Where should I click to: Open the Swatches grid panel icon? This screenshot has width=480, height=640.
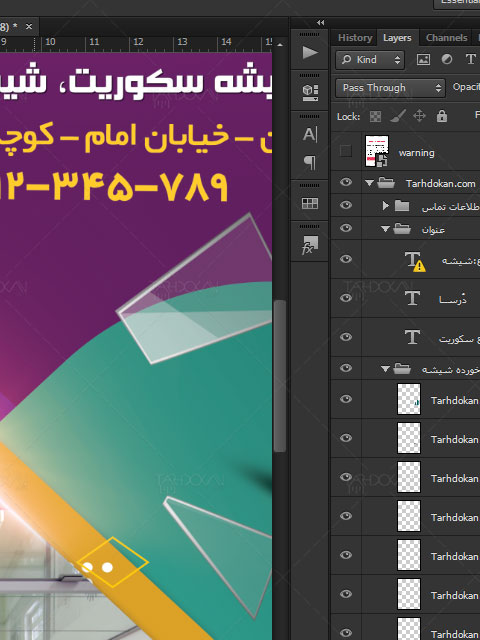(310, 203)
